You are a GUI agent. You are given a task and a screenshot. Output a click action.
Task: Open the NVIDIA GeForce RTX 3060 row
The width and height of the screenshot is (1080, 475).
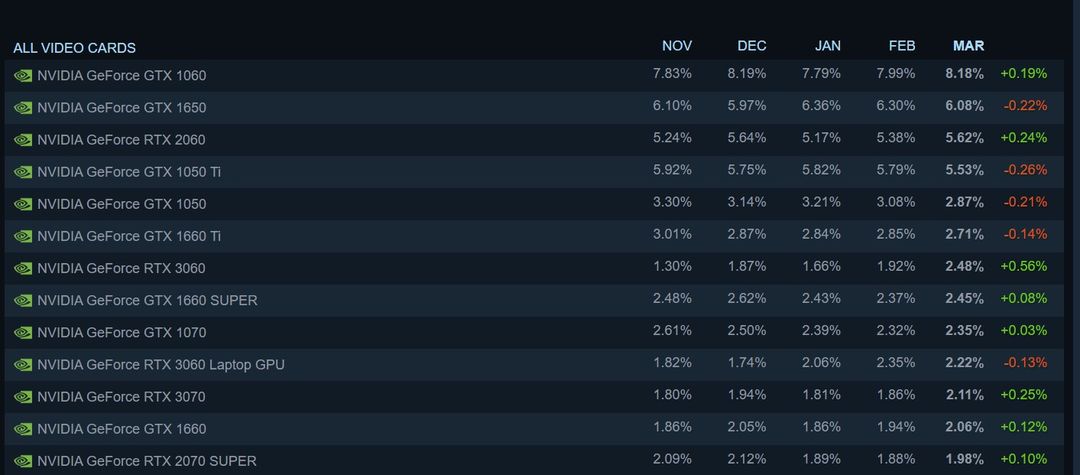click(x=534, y=268)
